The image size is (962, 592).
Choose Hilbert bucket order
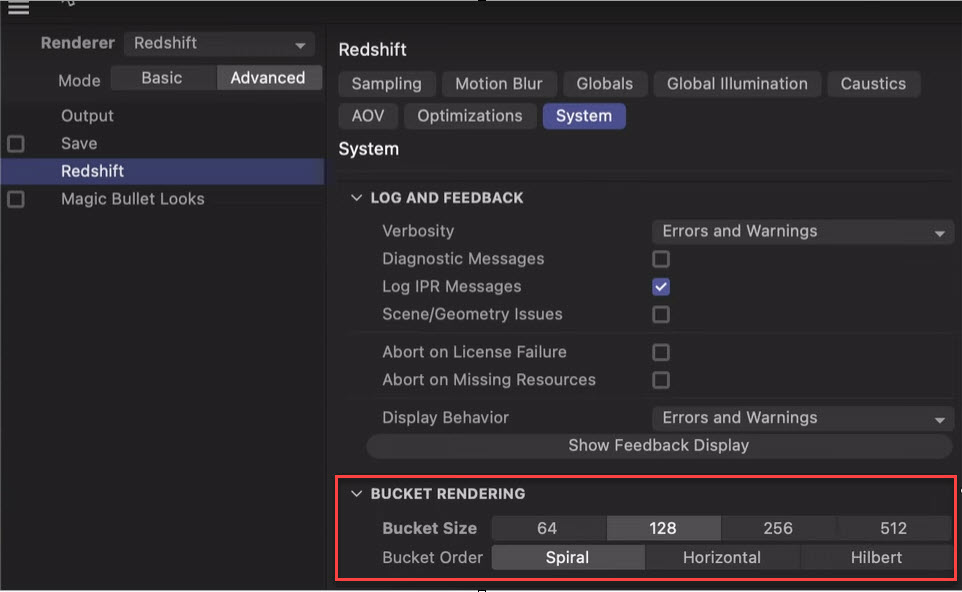(876, 558)
